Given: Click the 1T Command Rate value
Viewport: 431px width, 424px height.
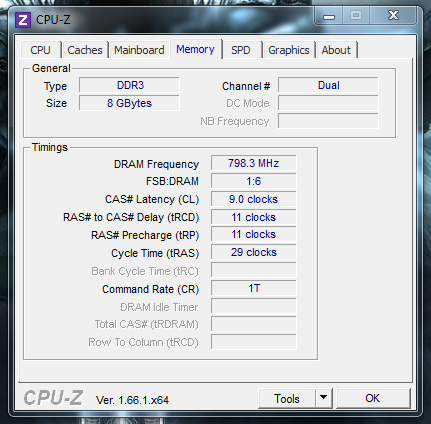Looking at the screenshot, I should [x=254, y=288].
